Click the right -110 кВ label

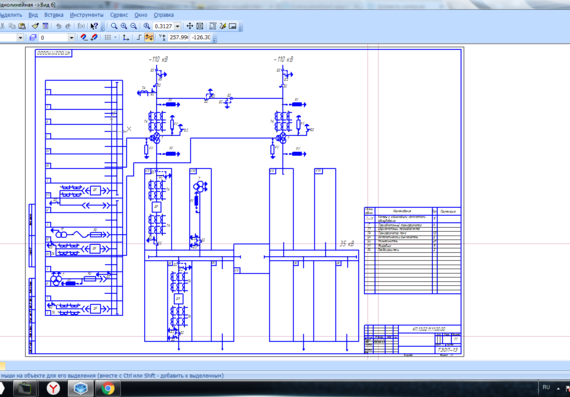284,59
